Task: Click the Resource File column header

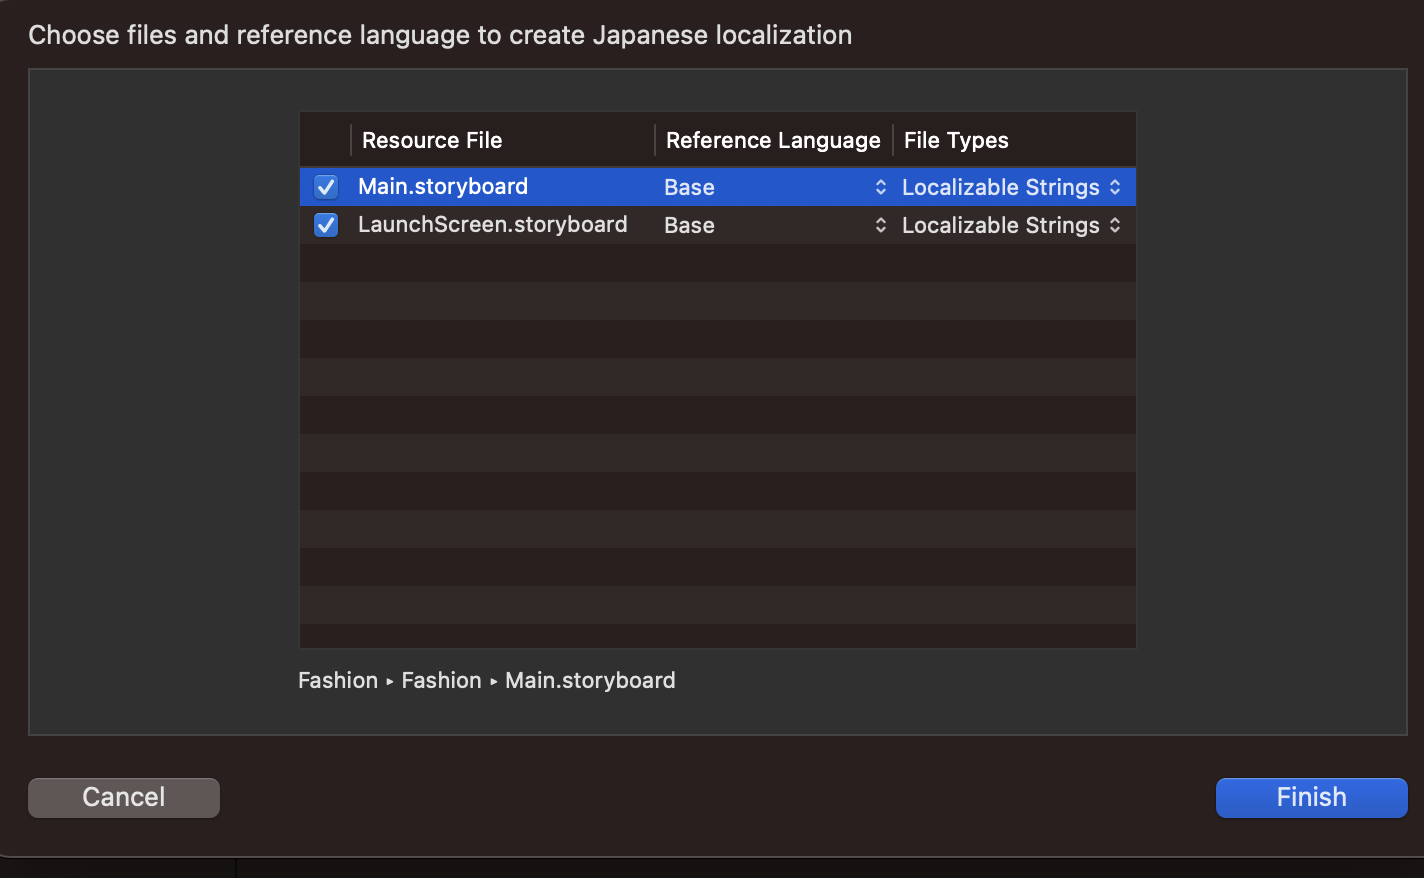Action: coord(502,140)
